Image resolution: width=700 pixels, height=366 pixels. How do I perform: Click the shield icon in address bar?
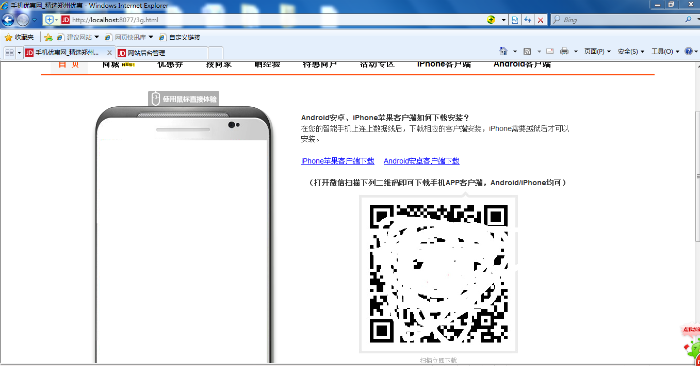click(x=49, y=20)
